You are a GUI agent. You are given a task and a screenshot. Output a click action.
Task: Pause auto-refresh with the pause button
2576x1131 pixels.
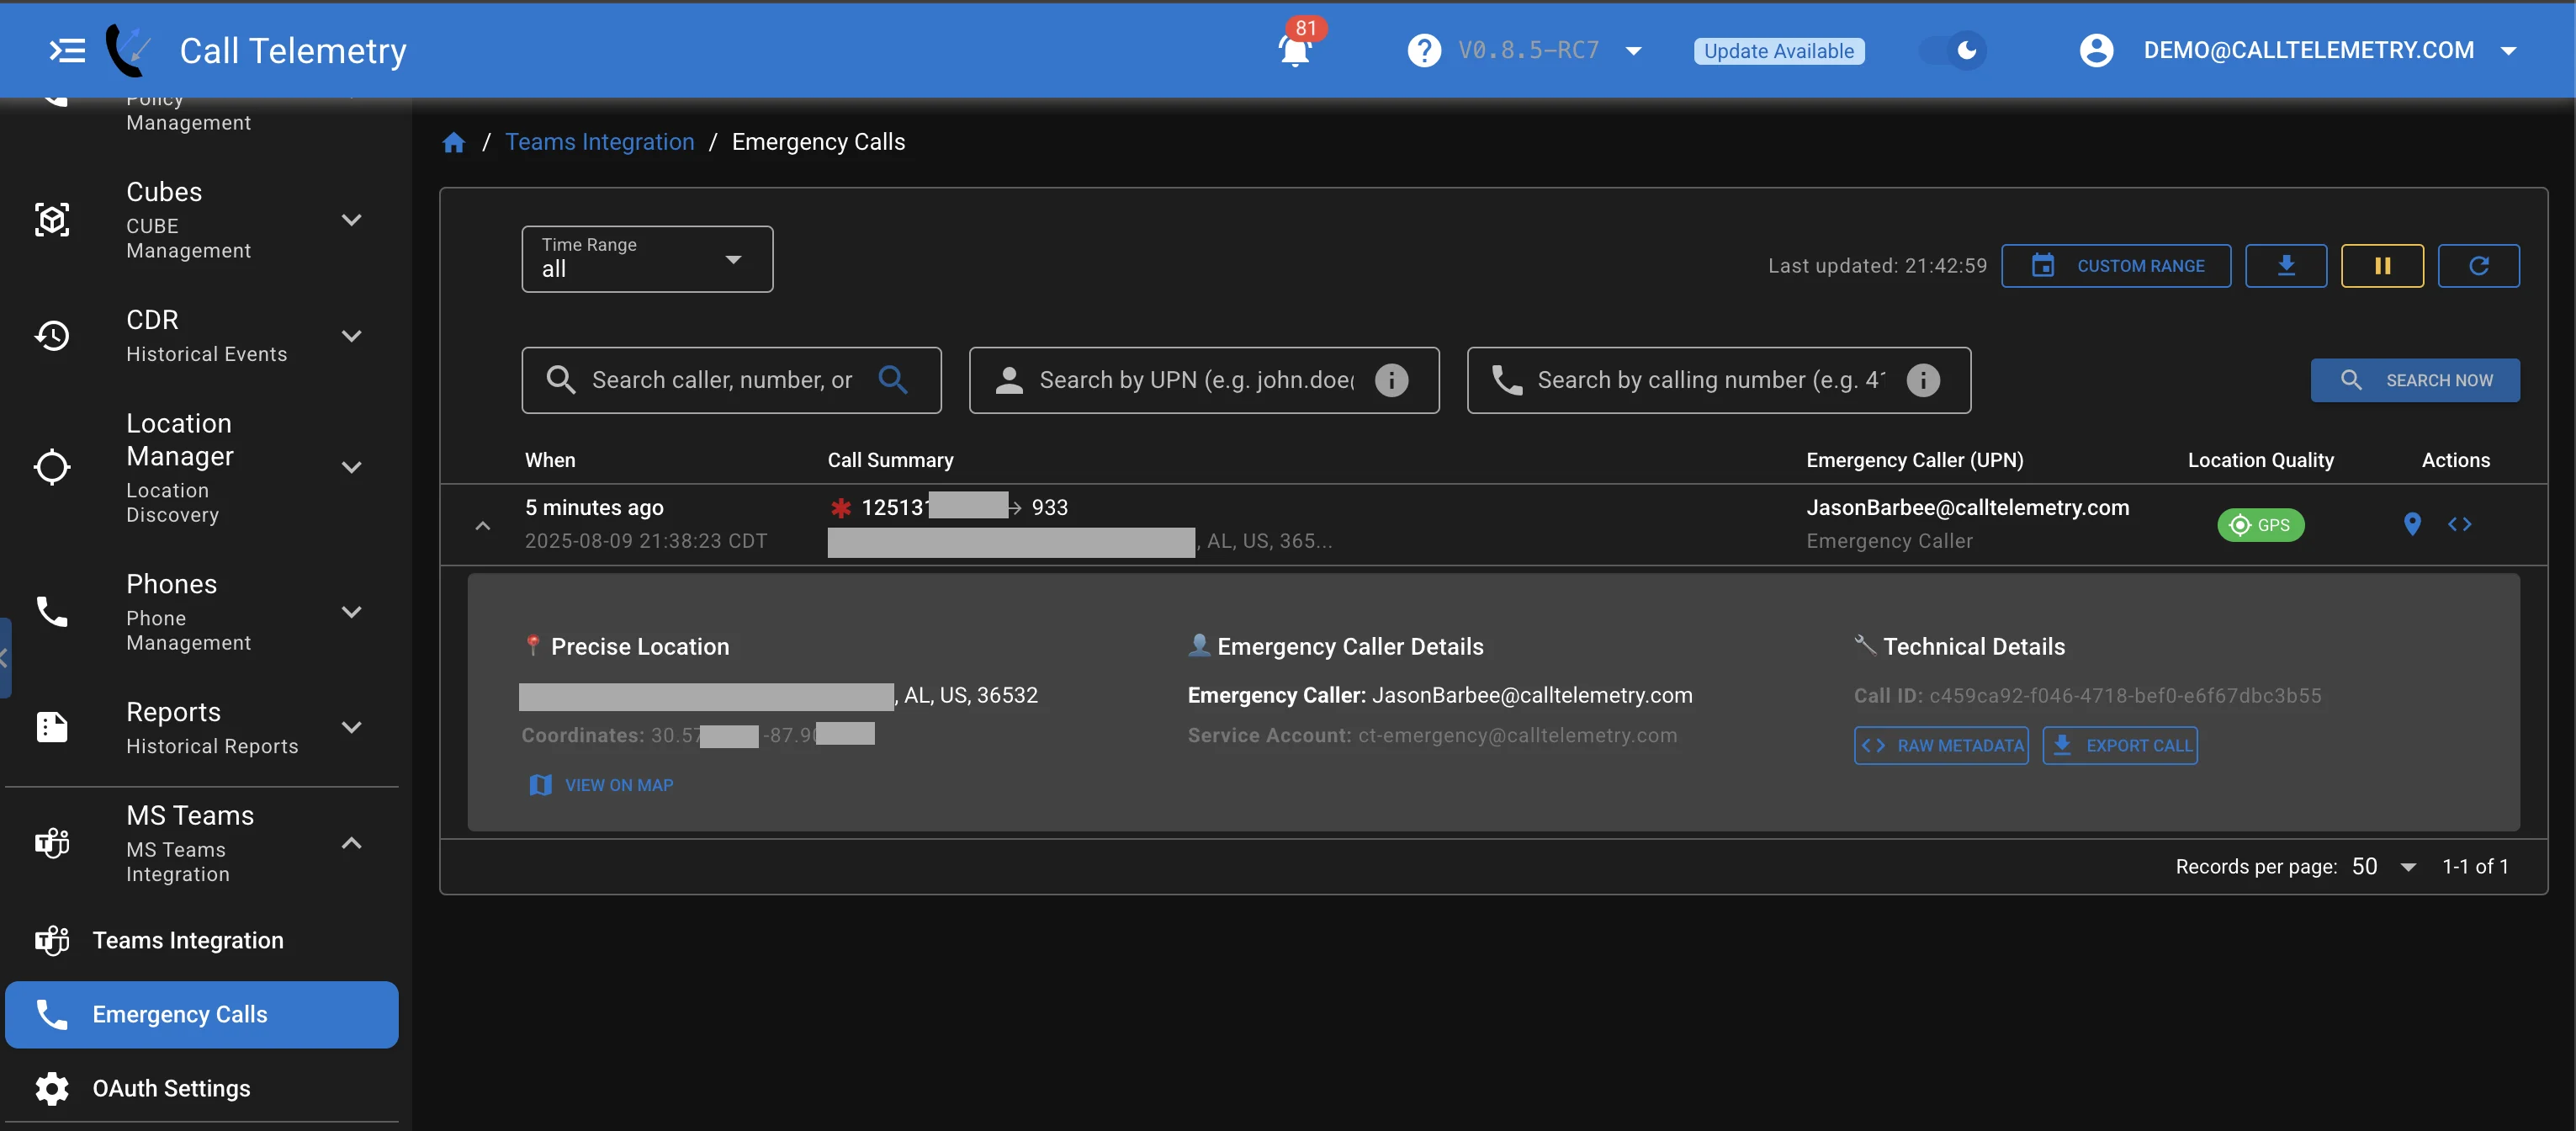[x=2382, y=266]
